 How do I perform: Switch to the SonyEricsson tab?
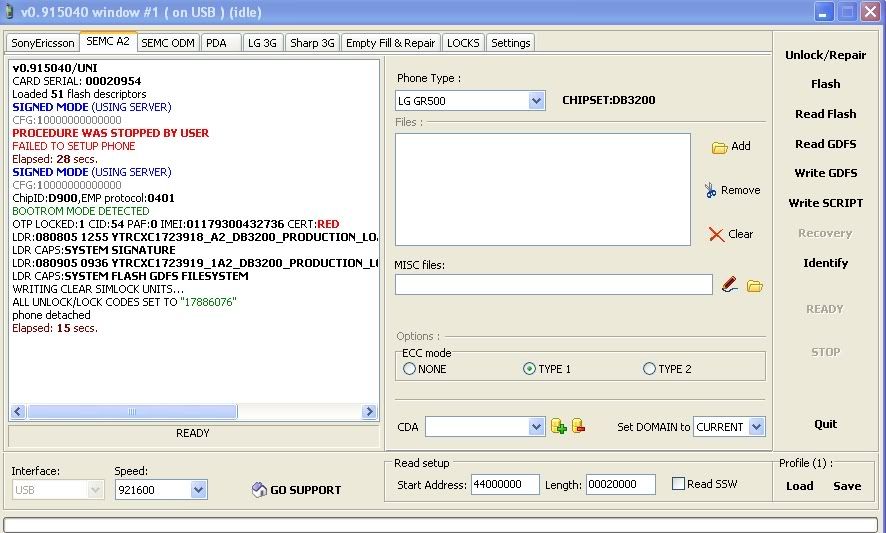point(43,43)
